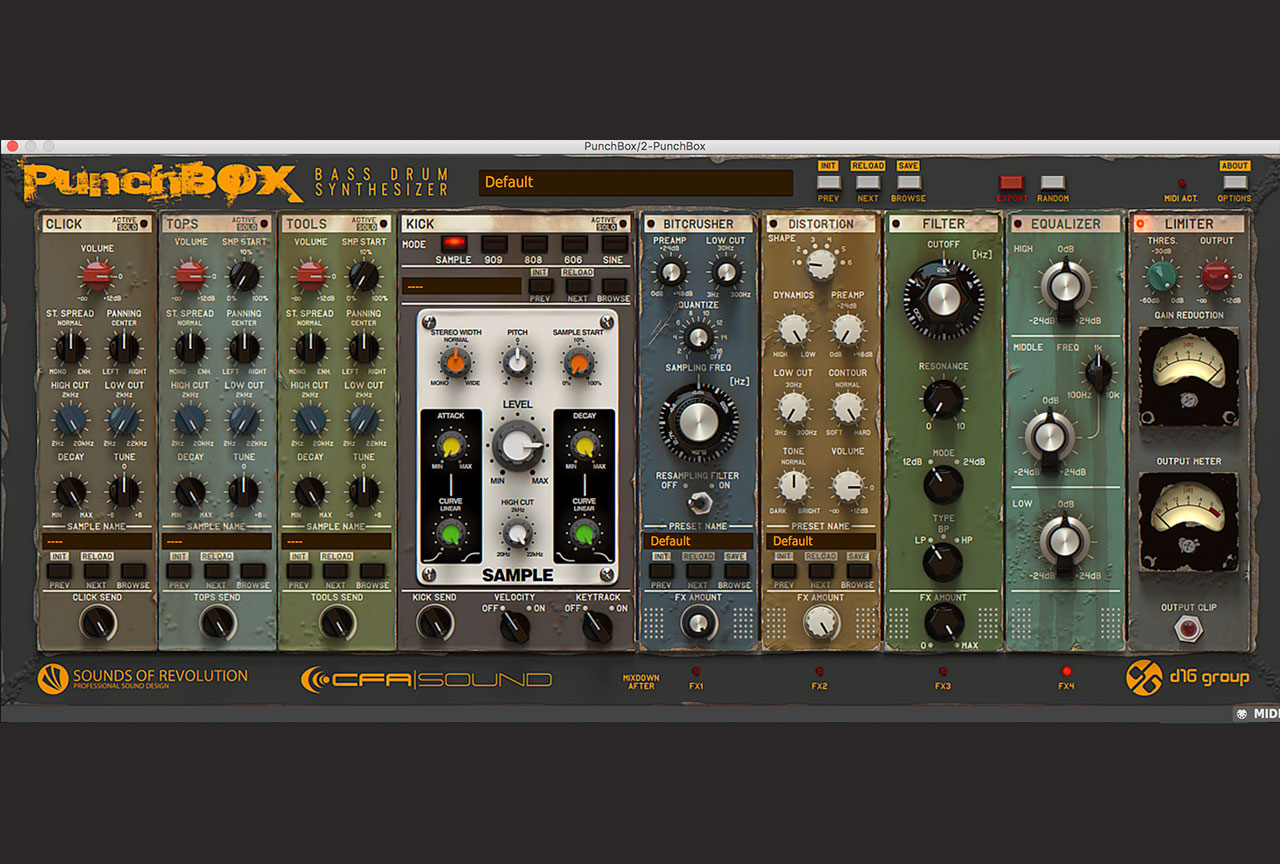Click the Sounds of Revolution logo

point(143,679)
